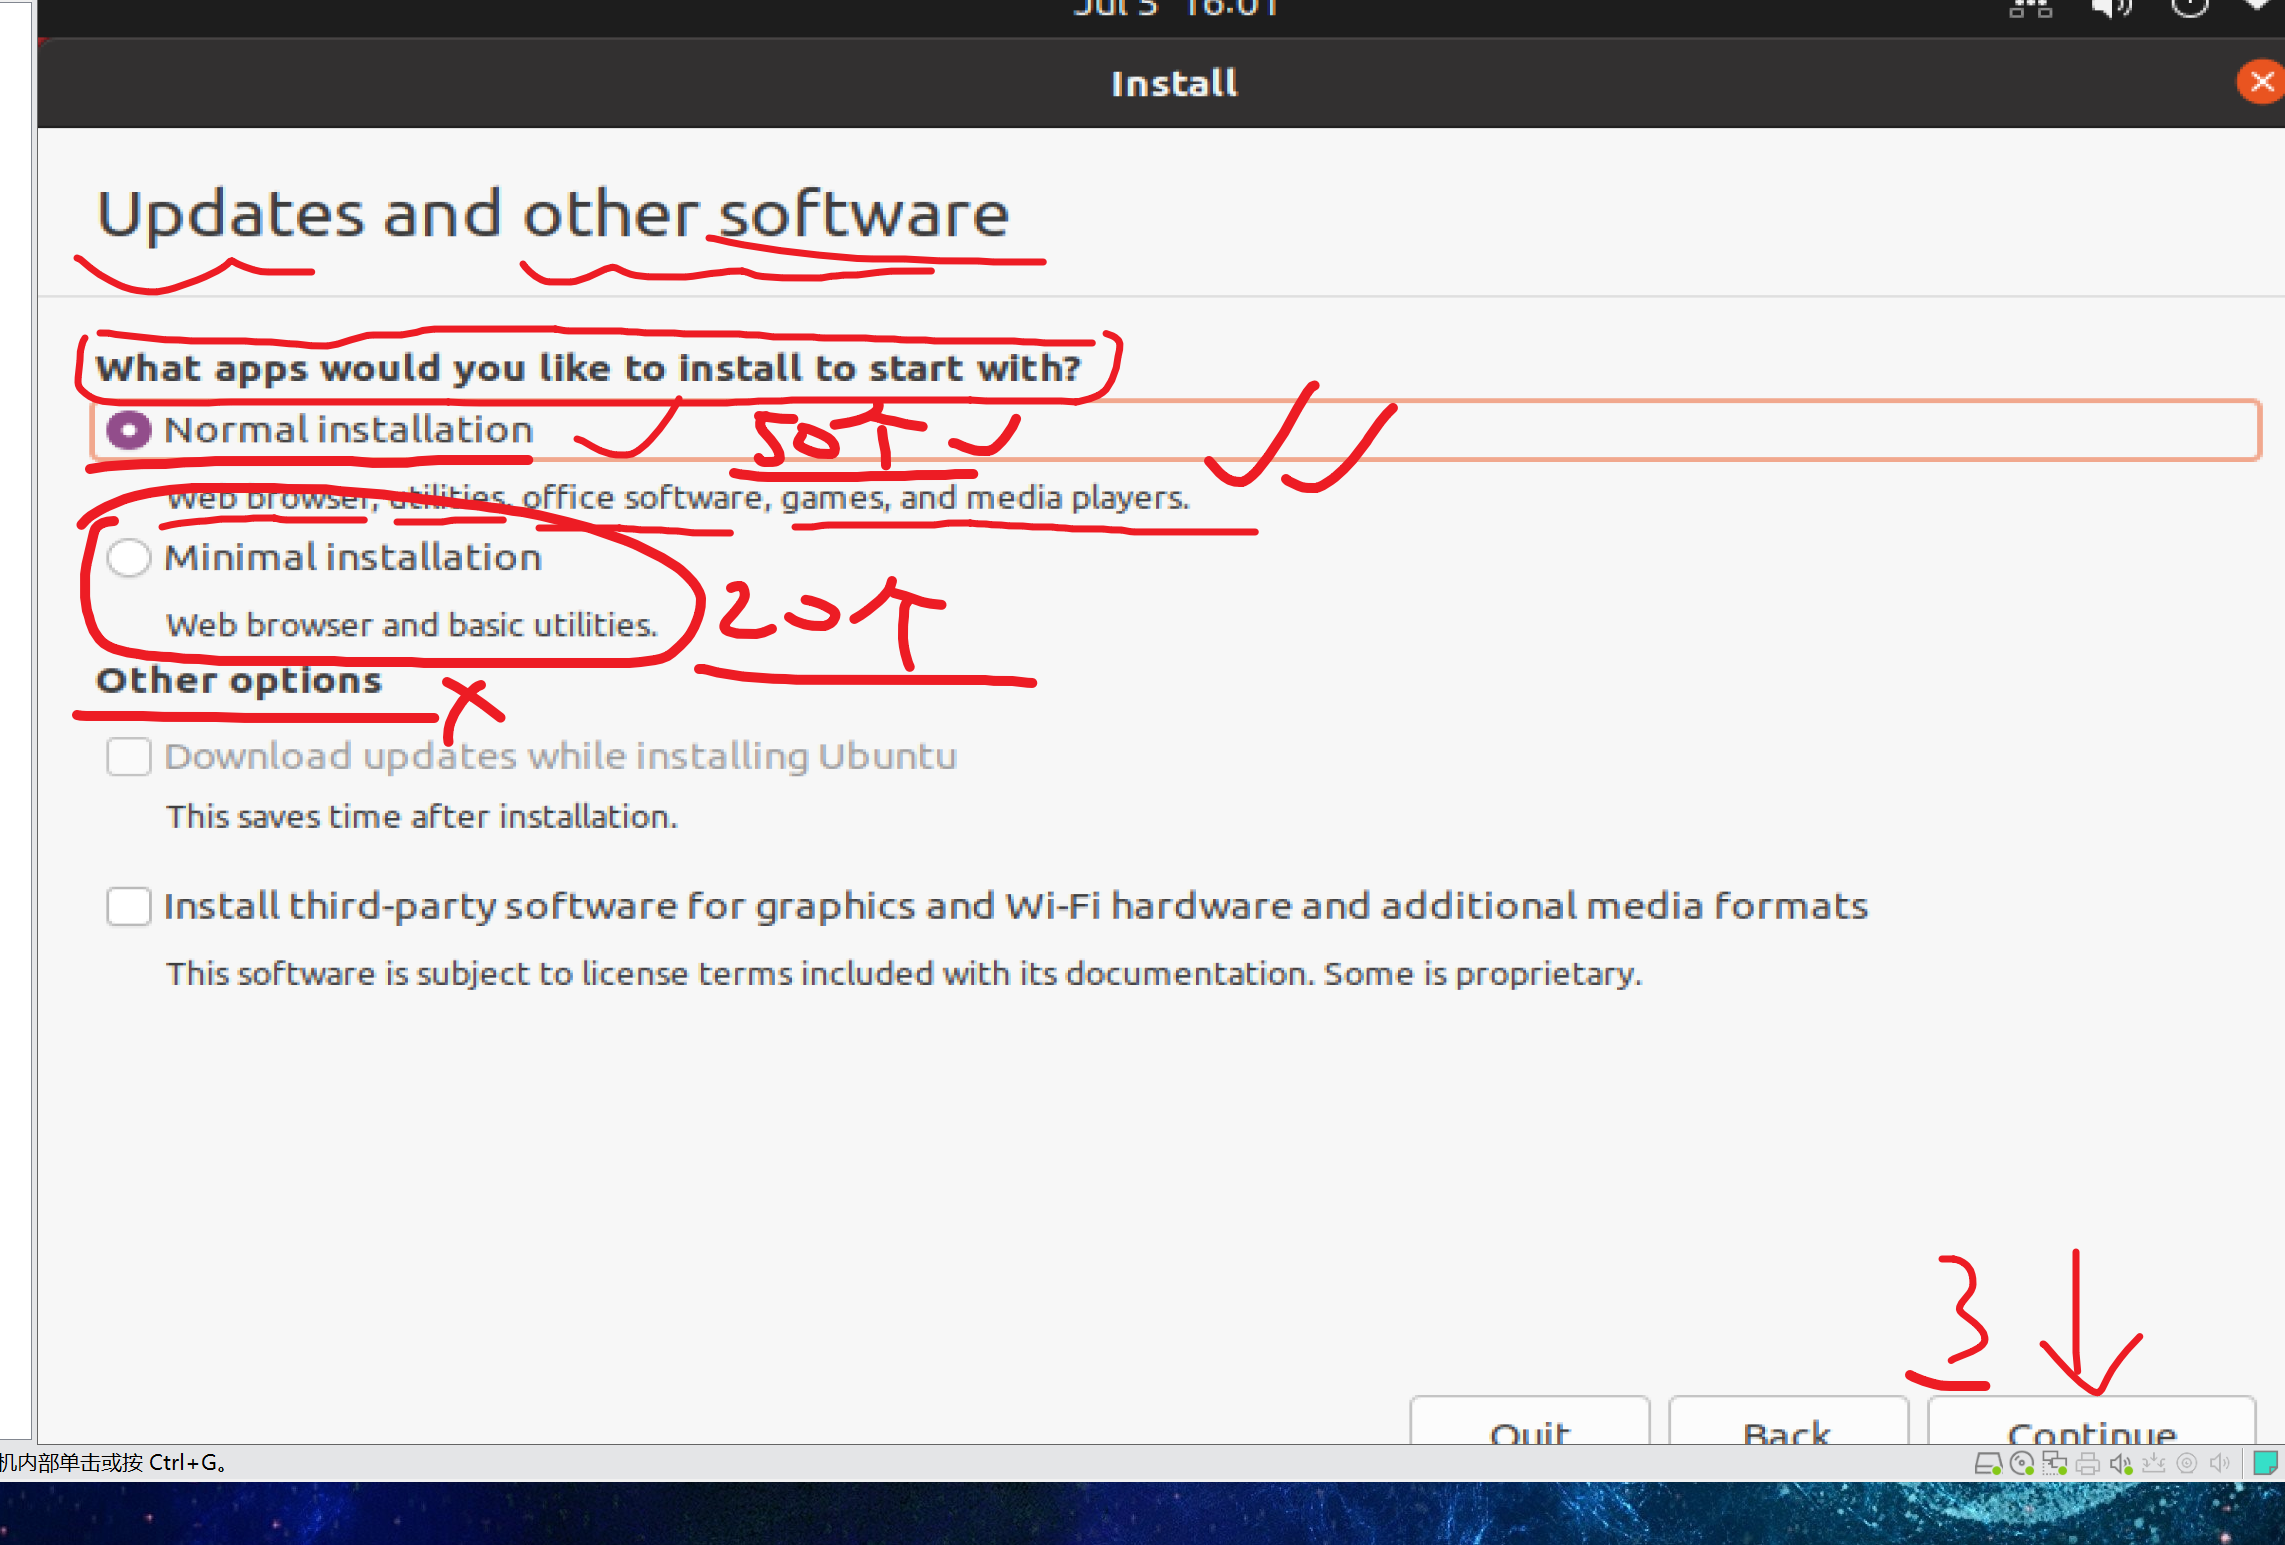The width and height of the screenshot is (2285, 1545).
Task: Click 'Web browser and basic utilities.' description
Action: click(x=412, y=625)
